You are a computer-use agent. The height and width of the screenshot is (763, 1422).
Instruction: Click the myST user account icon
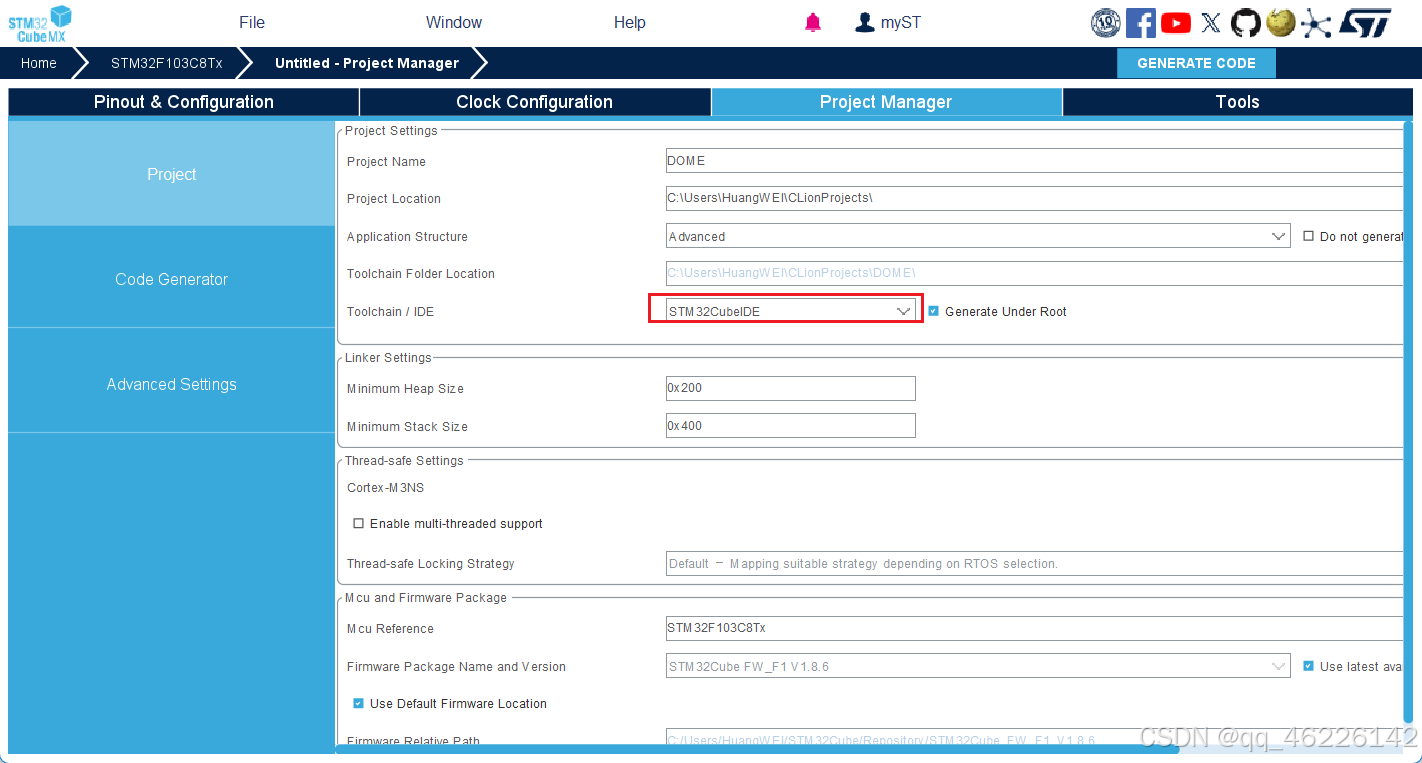(865, 22)
